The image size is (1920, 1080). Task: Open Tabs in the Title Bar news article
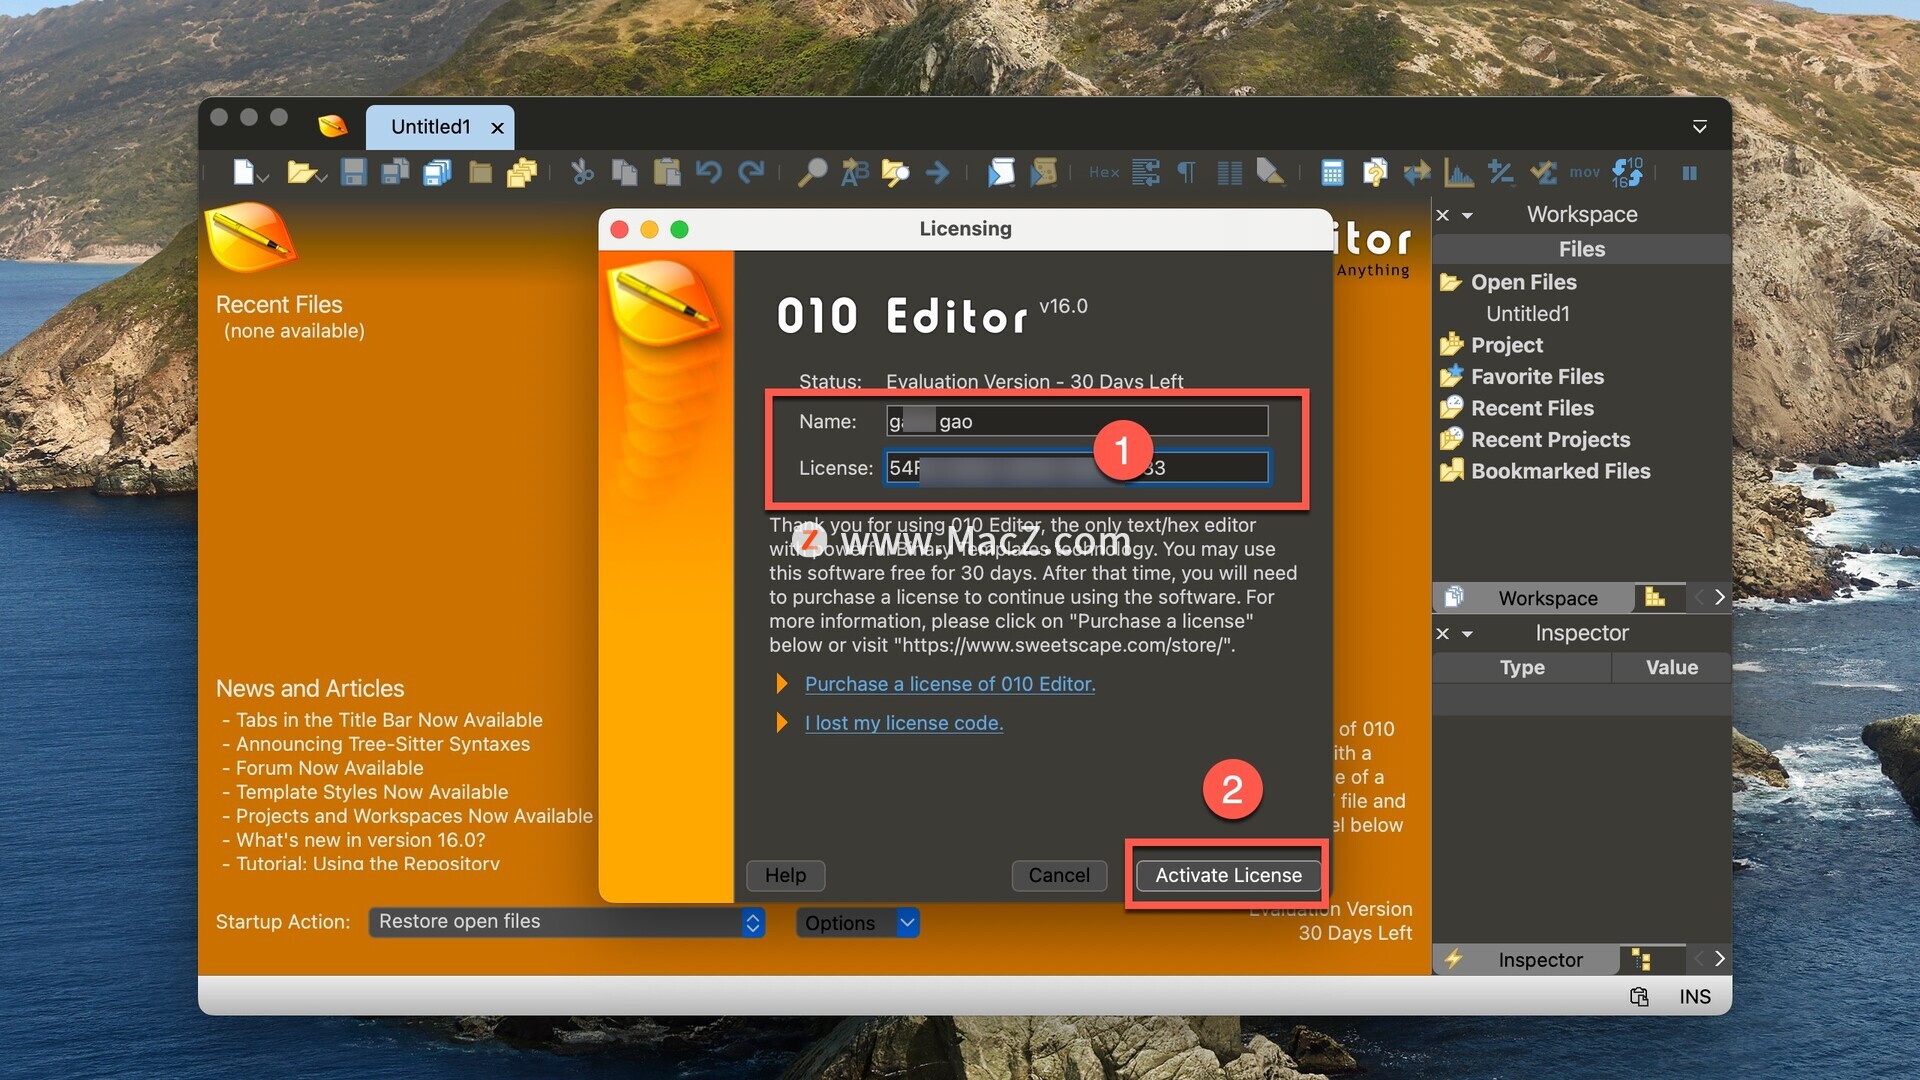coord(389,720)
